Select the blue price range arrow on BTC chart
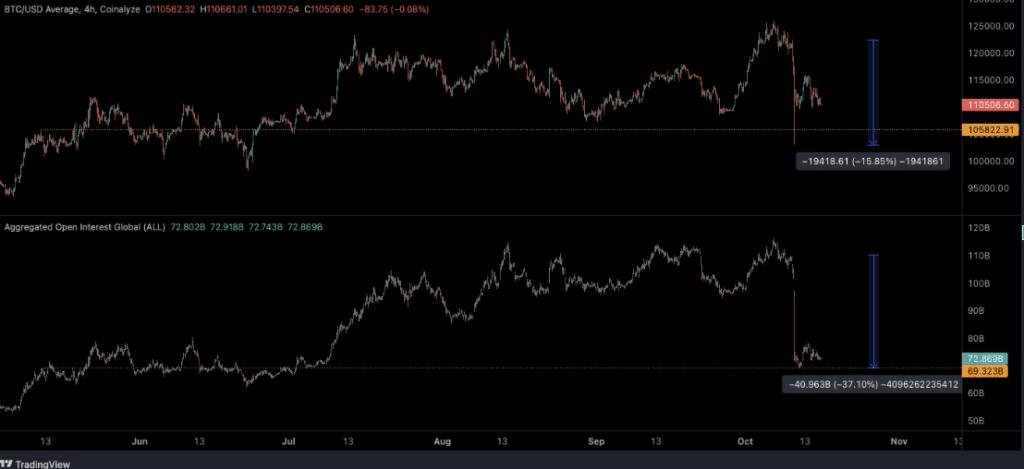Screen dimensions: 1024x469 pos(873,93)
